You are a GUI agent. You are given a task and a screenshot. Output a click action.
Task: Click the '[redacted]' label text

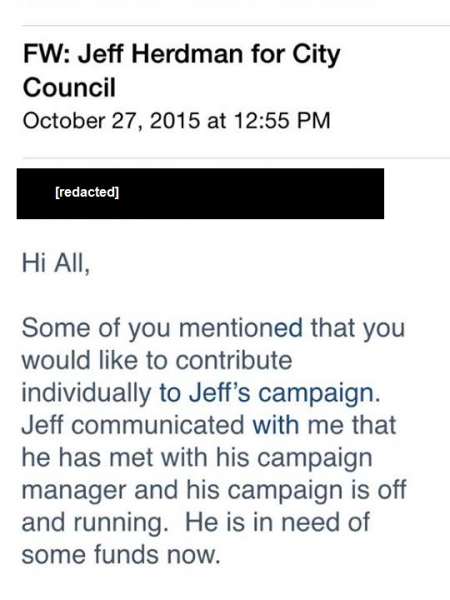(x=87, y=192)
